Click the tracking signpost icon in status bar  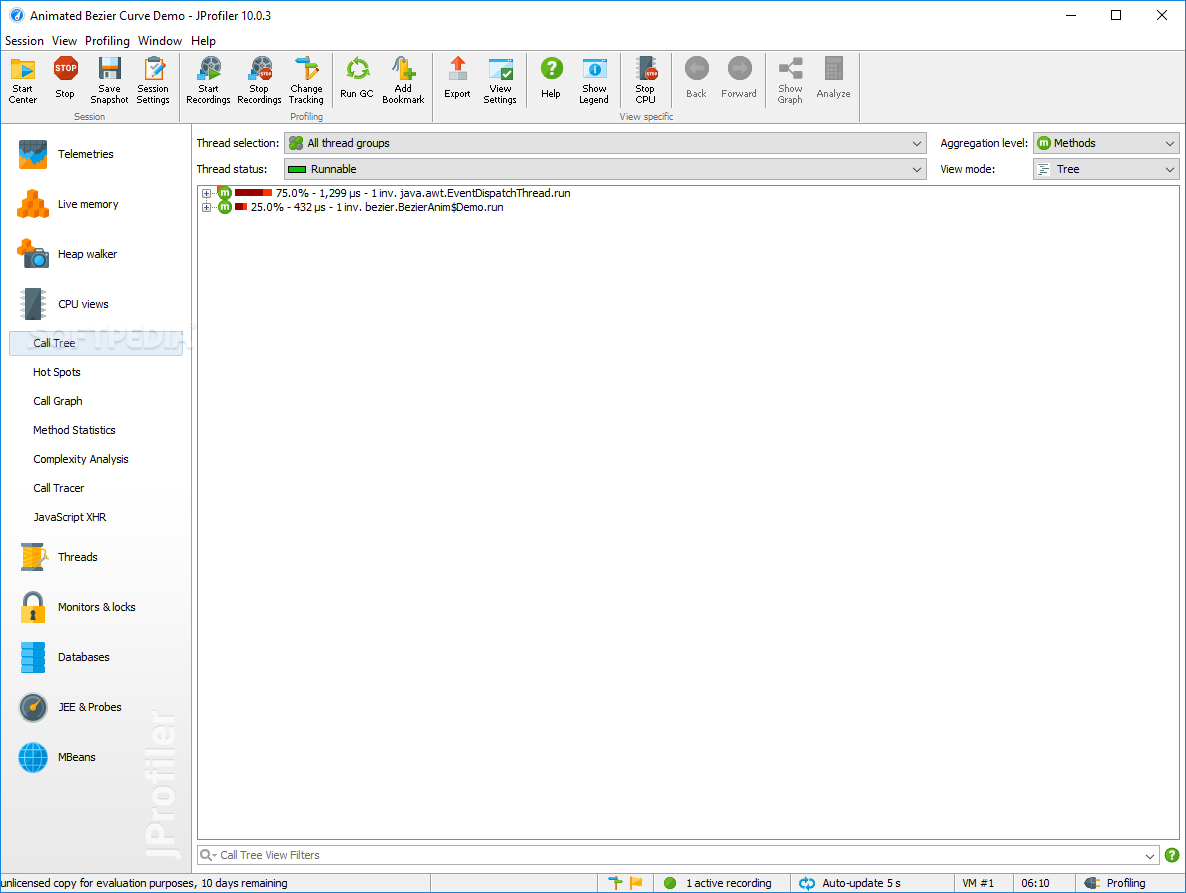tap(615, 882)
